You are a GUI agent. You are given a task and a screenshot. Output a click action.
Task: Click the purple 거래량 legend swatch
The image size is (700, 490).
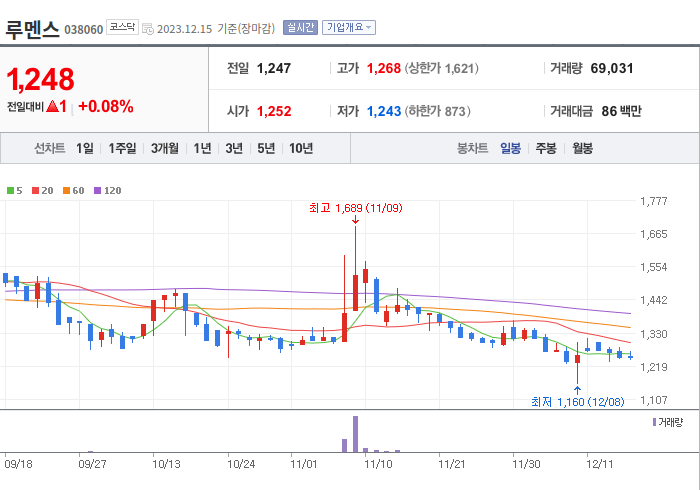coord(654,422)
